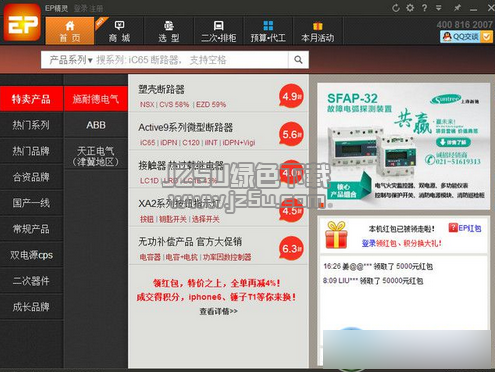Open the 首页 home tab
Screen dimensions: 495x372
(x=70, y=31)
